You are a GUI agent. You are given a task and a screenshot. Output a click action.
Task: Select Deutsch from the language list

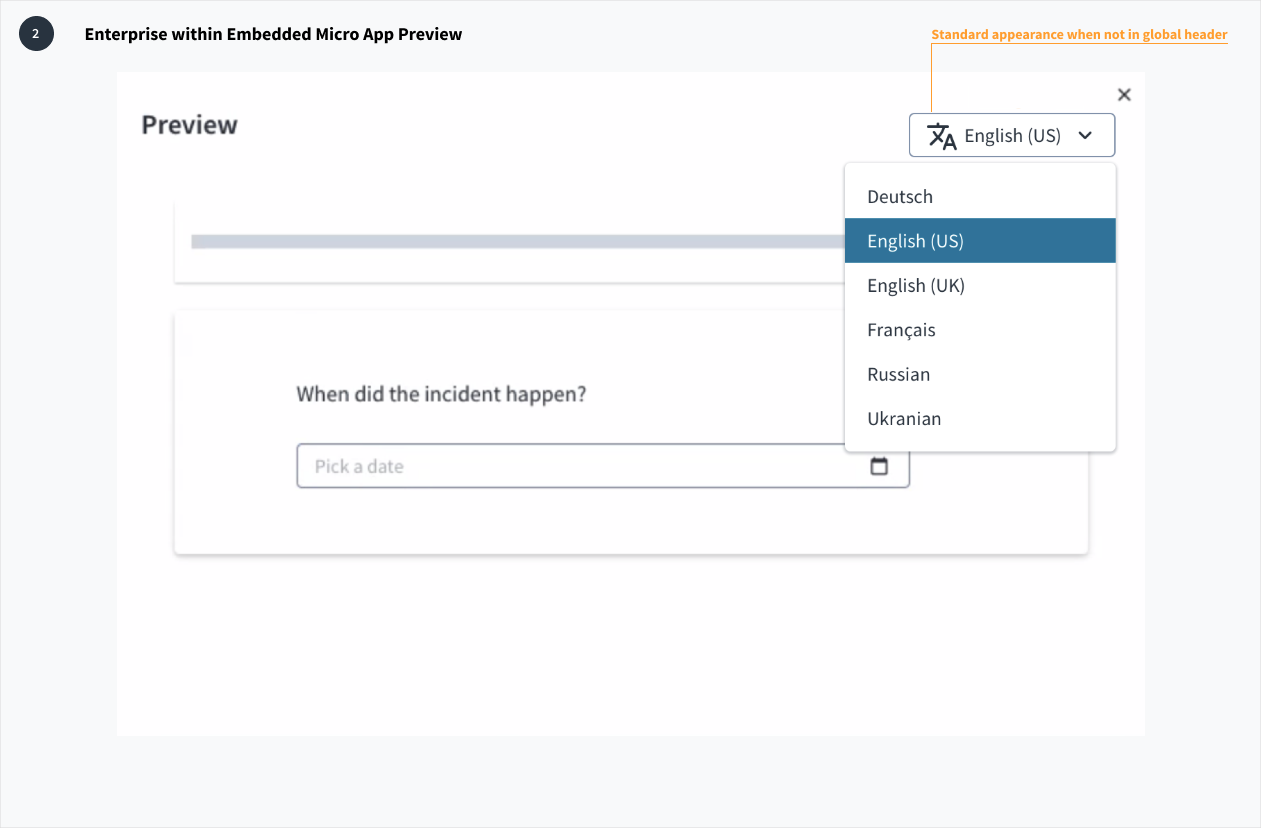899,196
